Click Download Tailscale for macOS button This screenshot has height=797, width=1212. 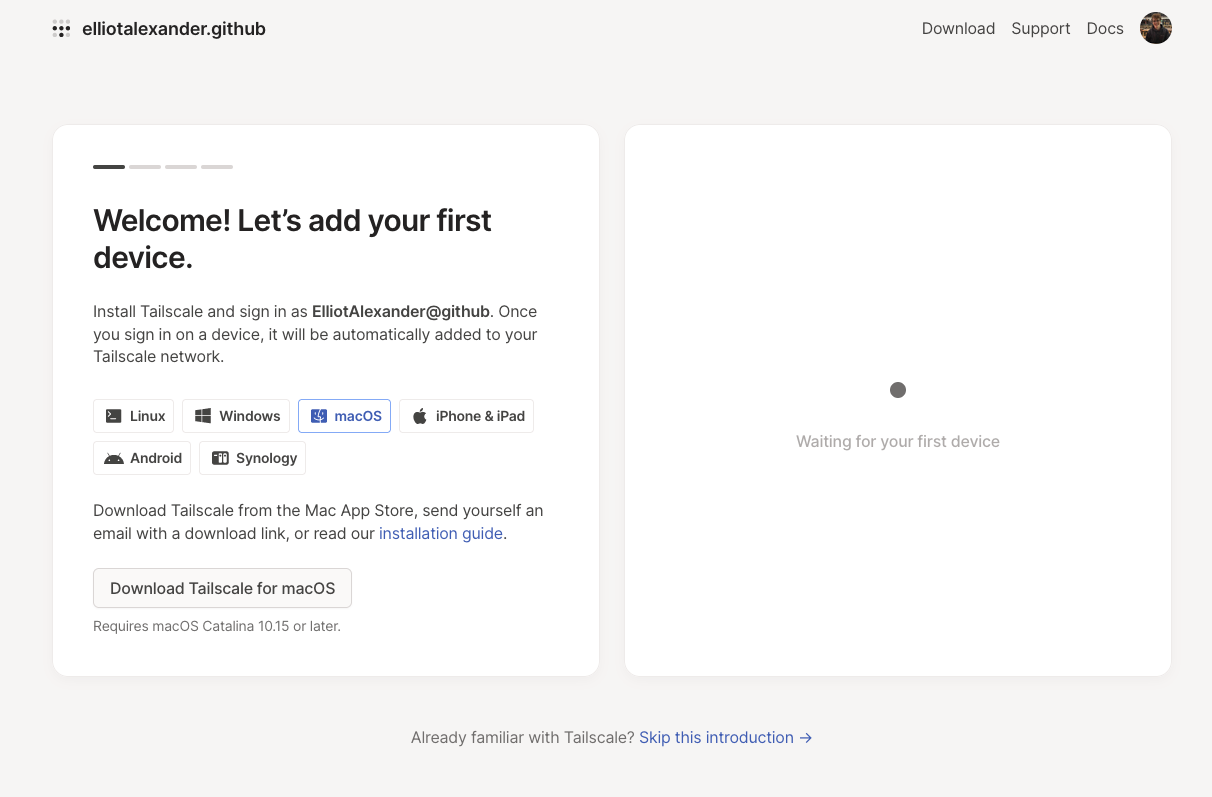coord(222,588)
